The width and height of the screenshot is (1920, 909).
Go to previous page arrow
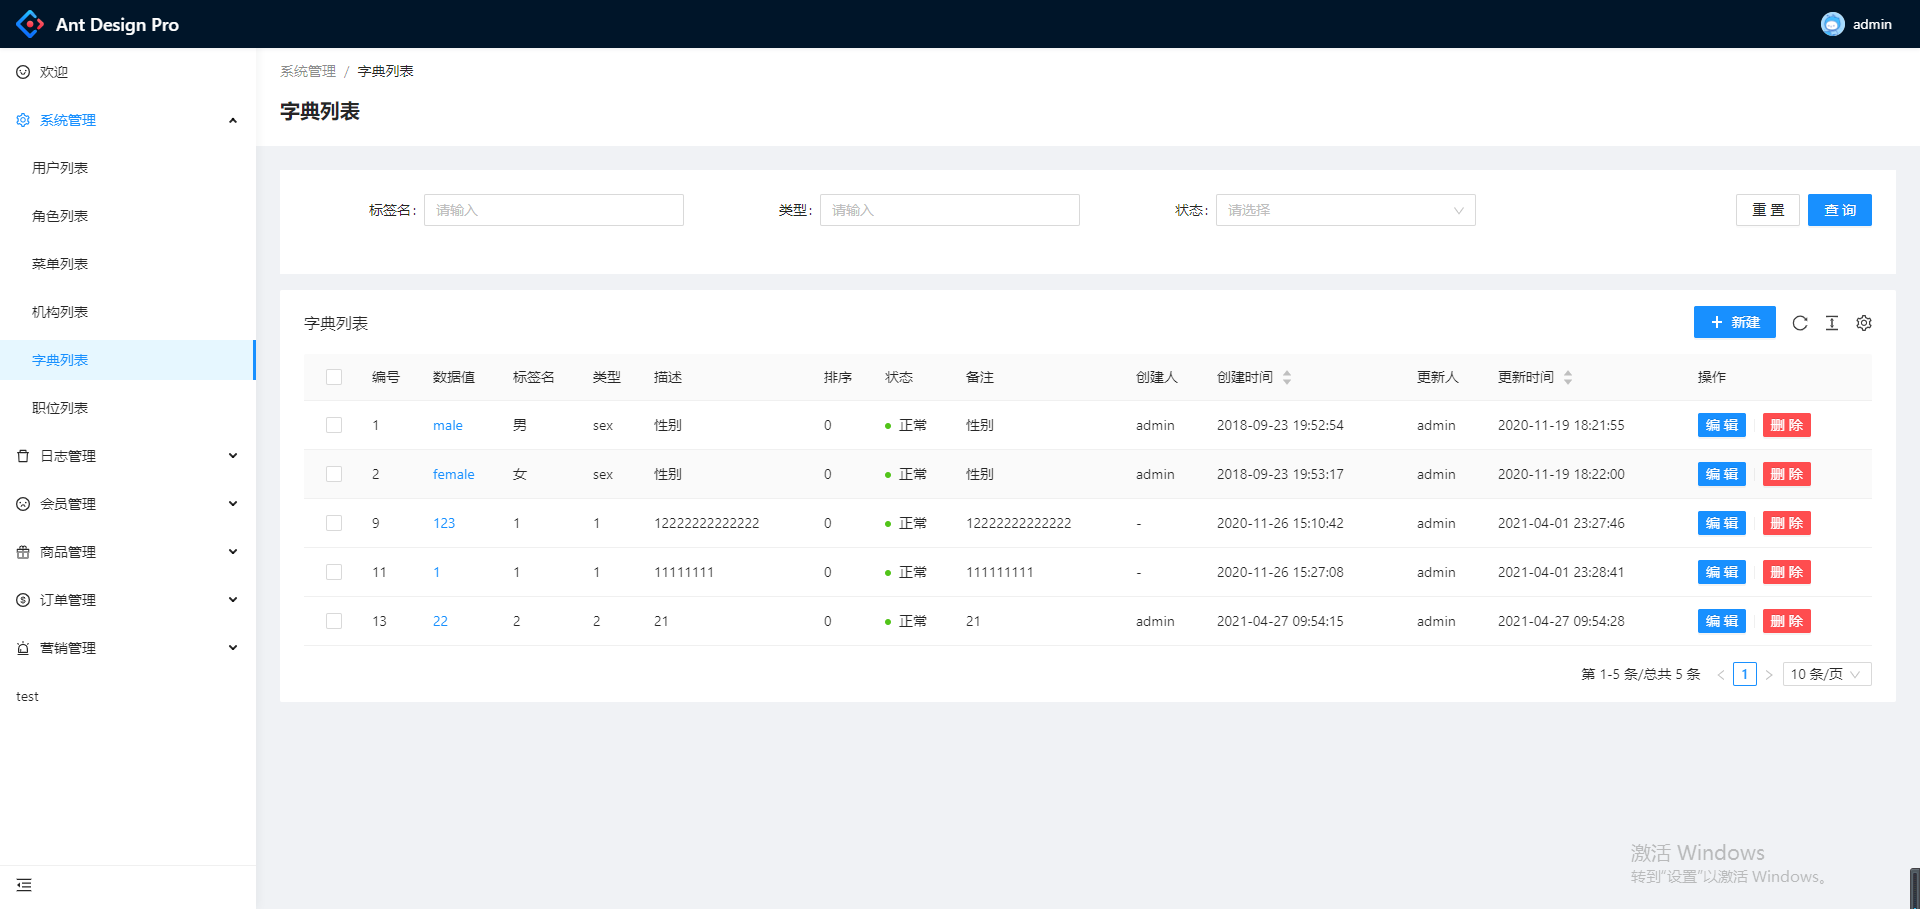1721,675
